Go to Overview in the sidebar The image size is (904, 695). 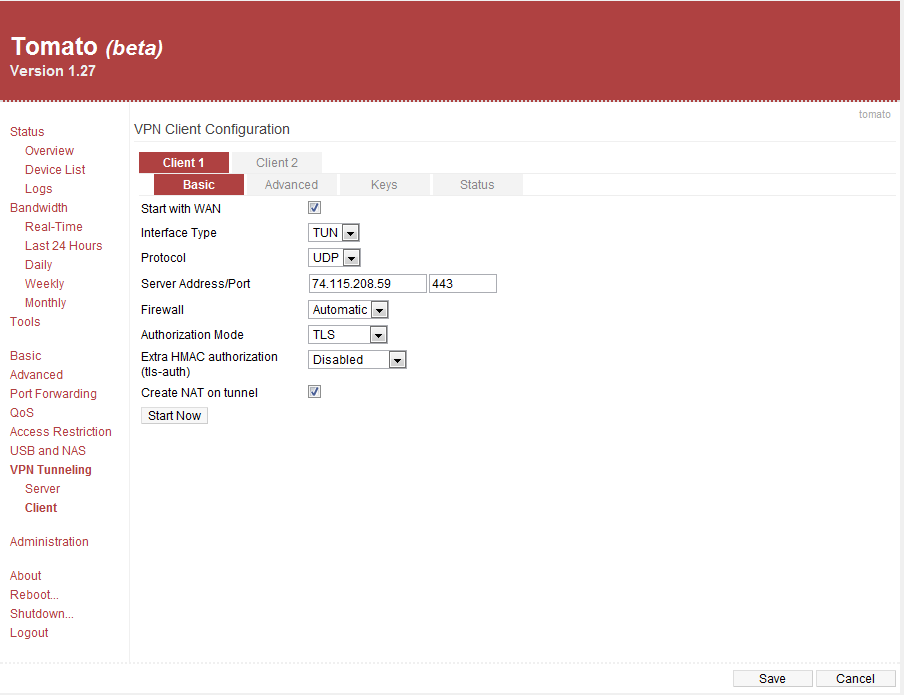(x=50, y=151)
